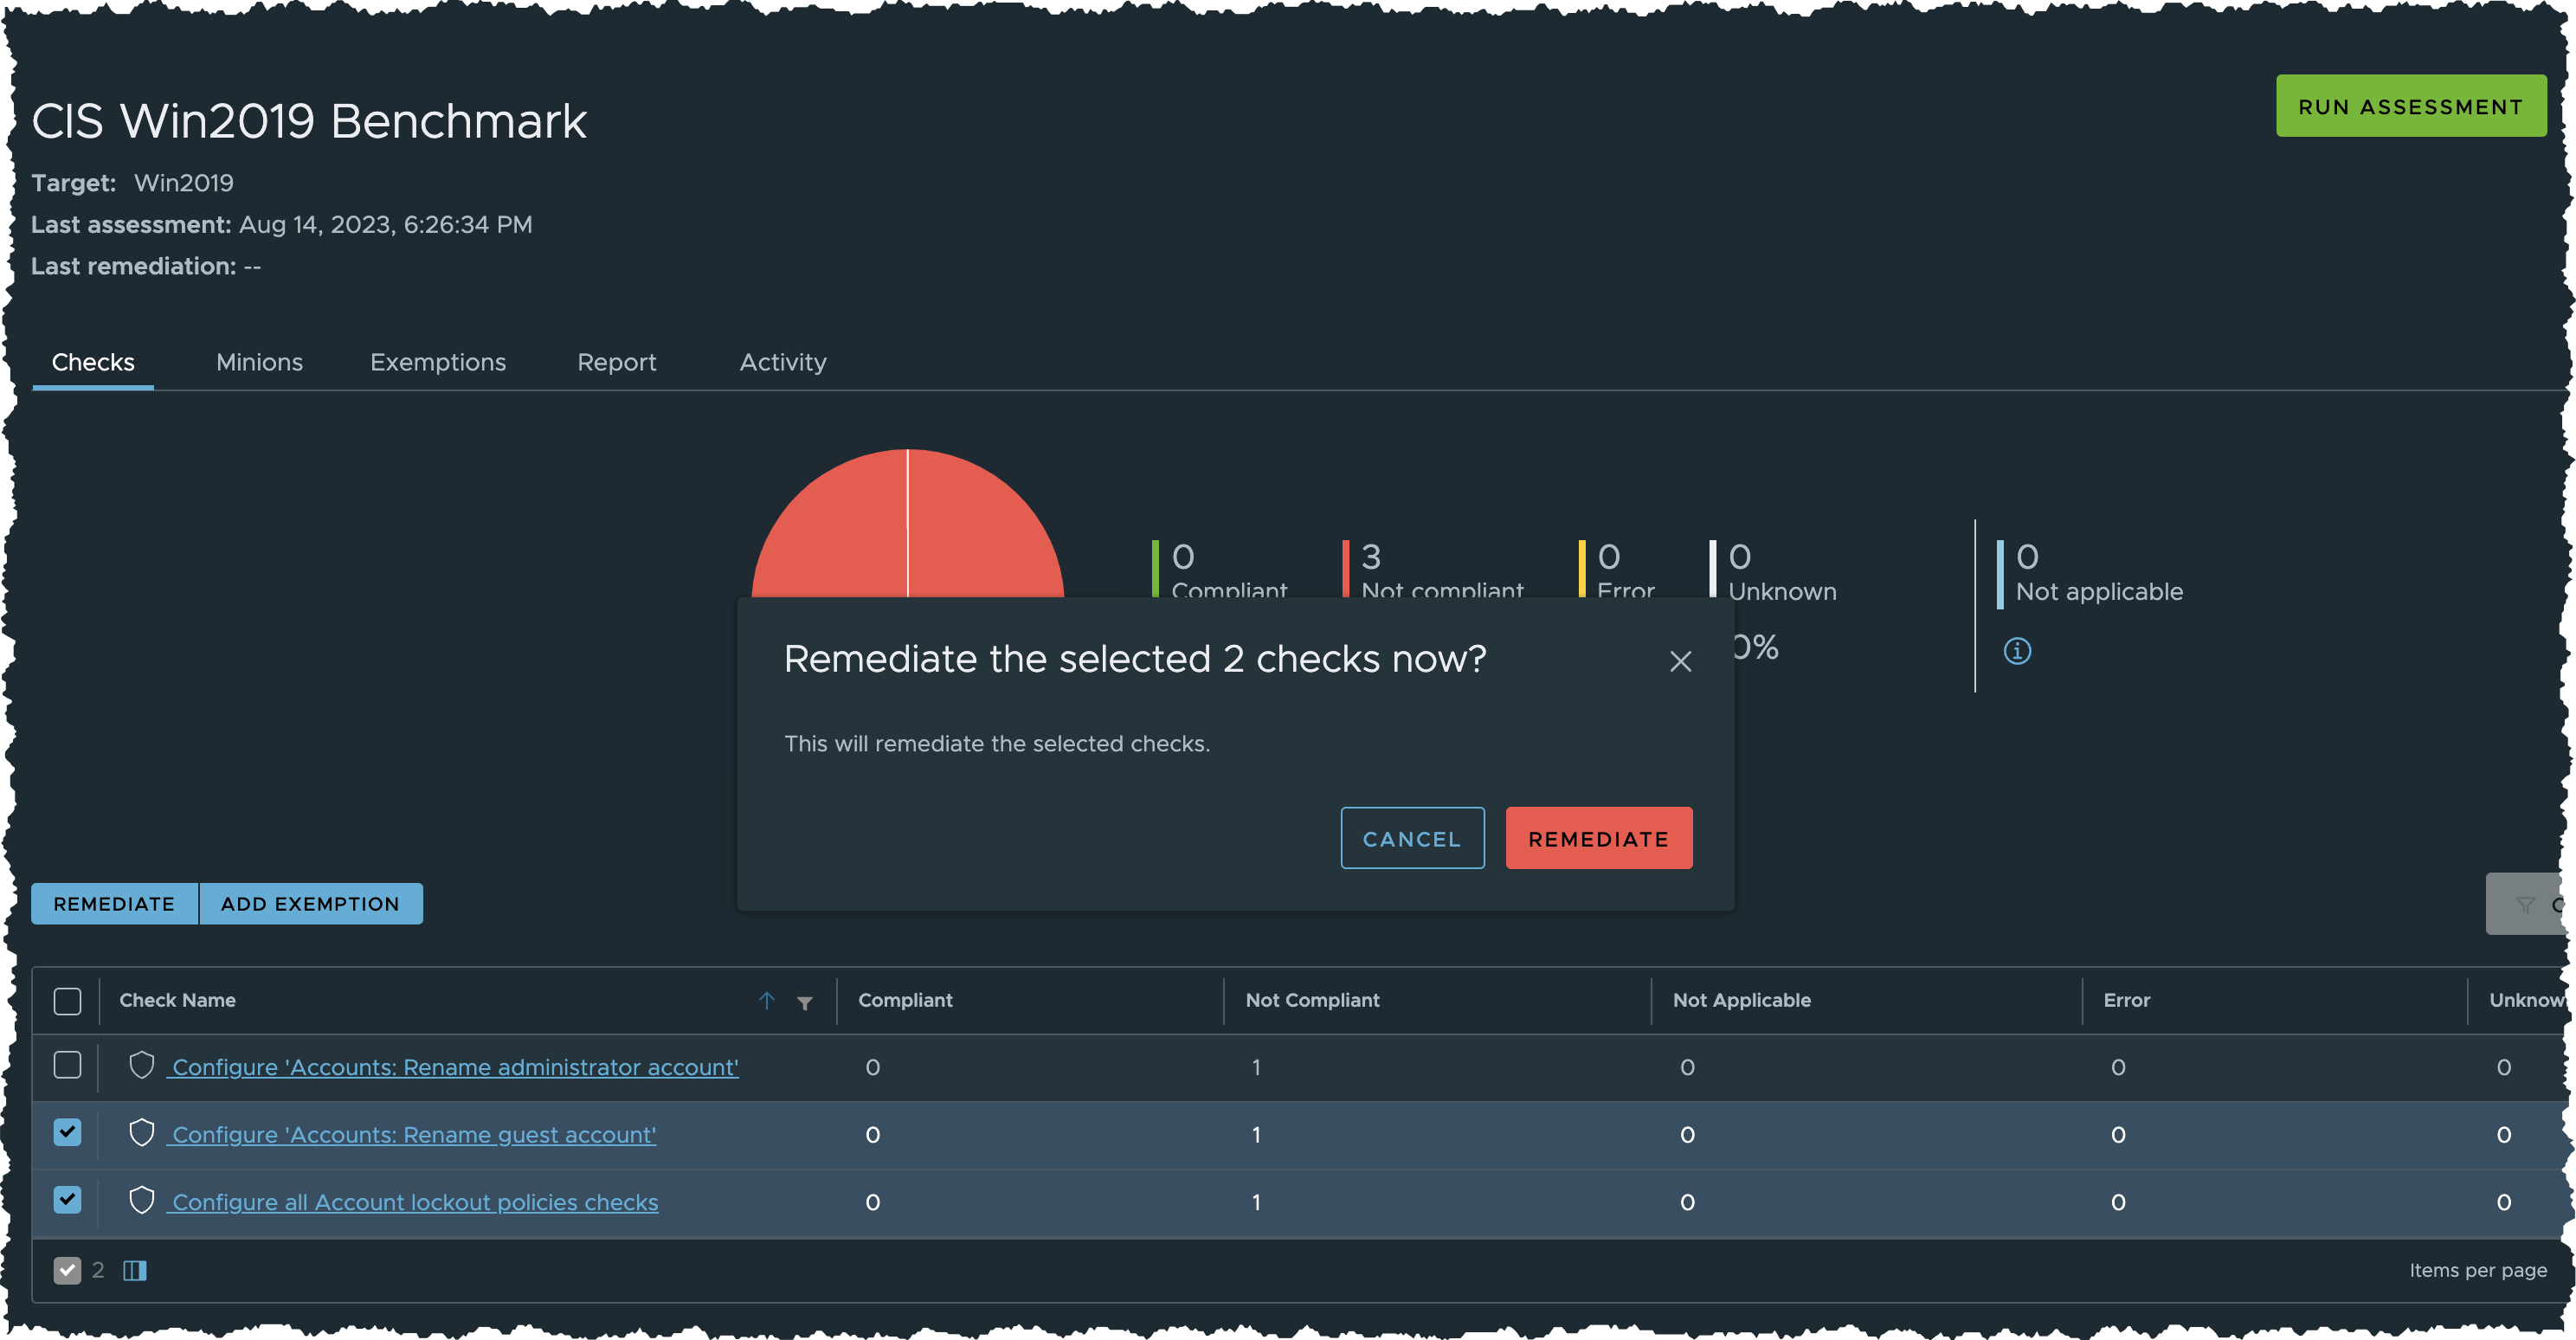Viewport: 2576px width, 1340px height.
Task: Click the Items per page label
Action: click(x=2477, y=1270)
